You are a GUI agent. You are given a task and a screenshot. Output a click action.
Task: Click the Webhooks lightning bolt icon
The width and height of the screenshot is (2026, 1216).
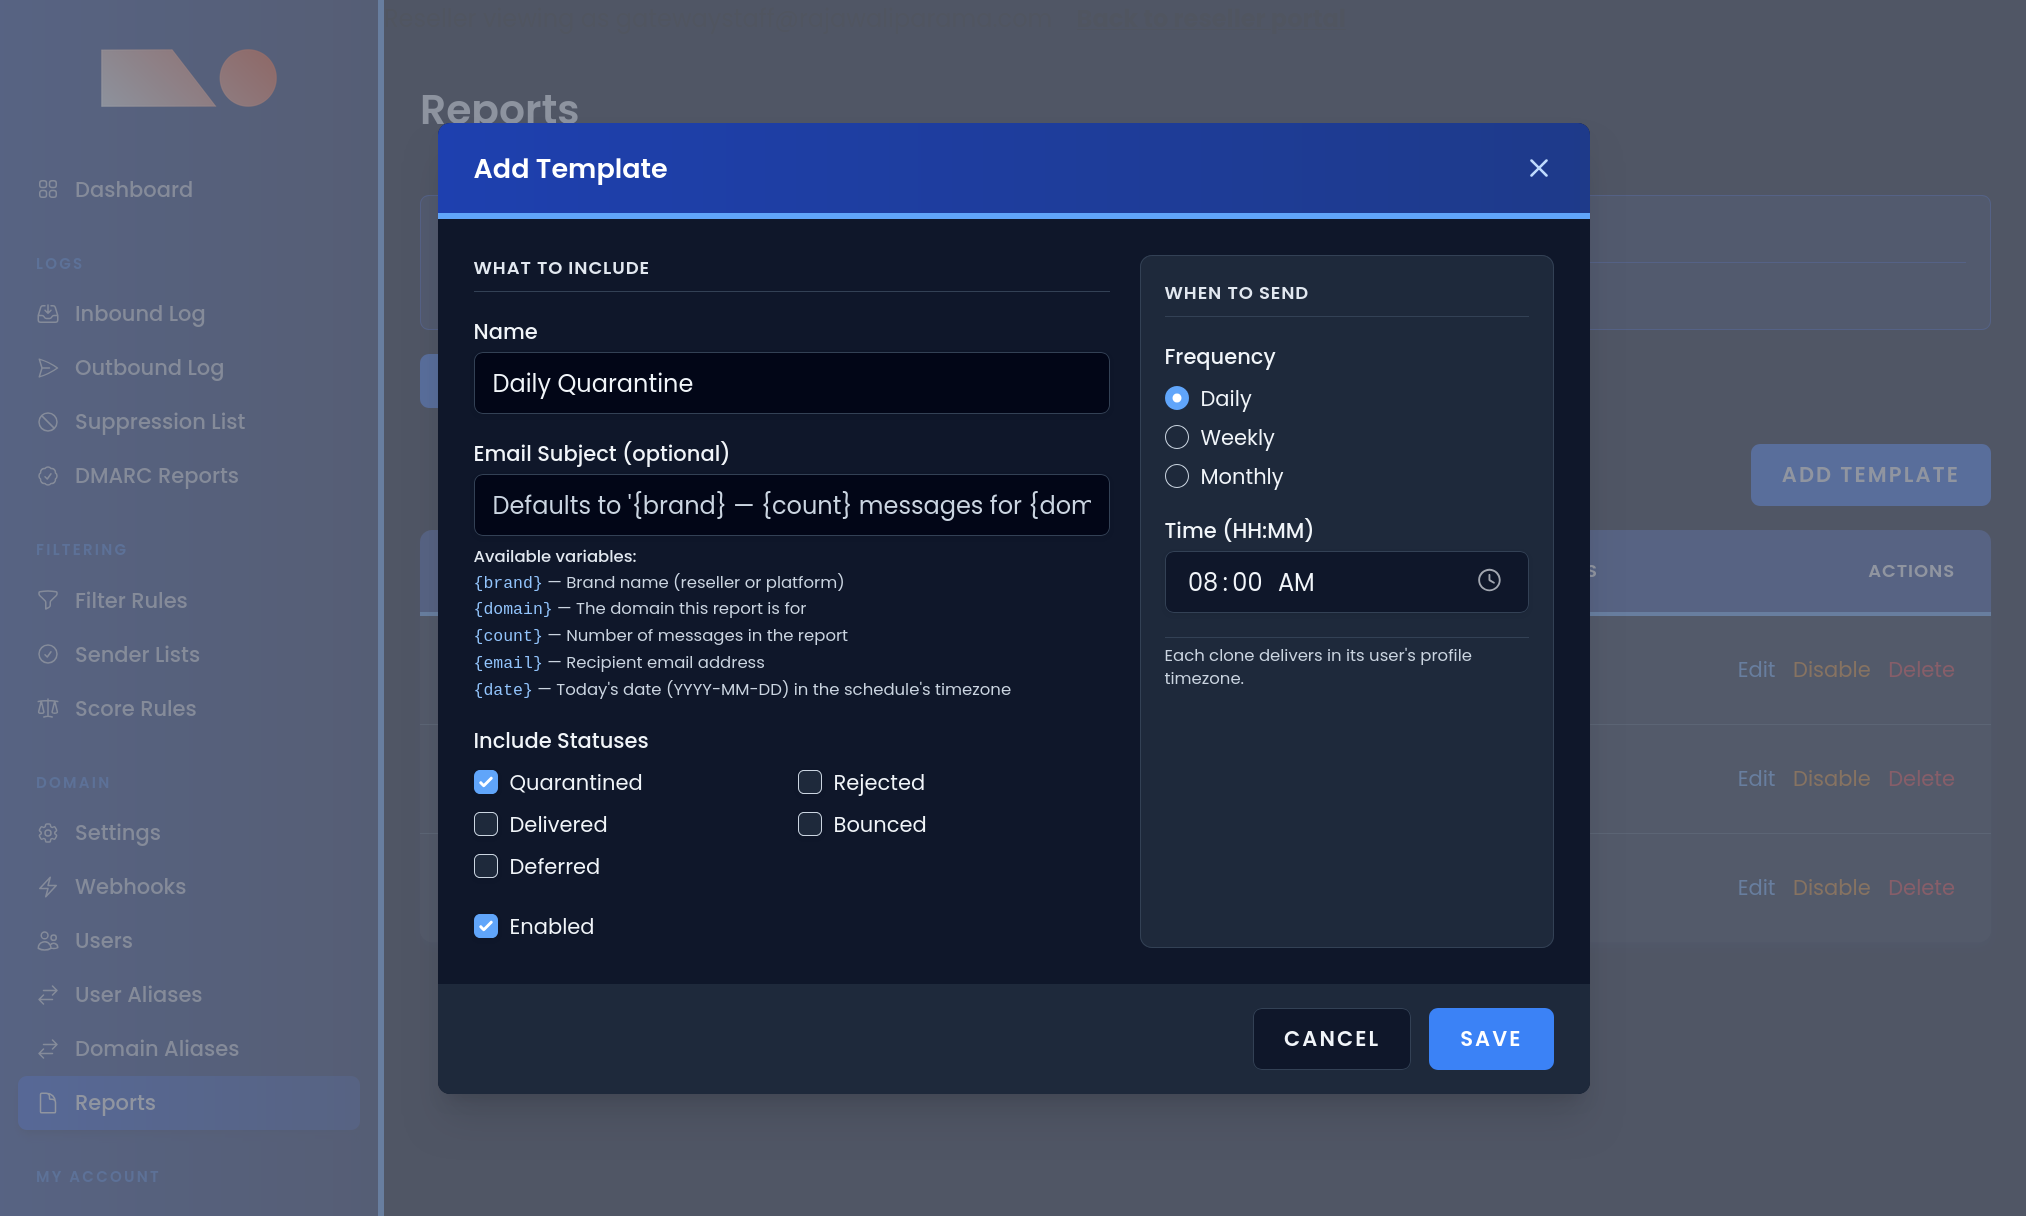pos(48,886)
